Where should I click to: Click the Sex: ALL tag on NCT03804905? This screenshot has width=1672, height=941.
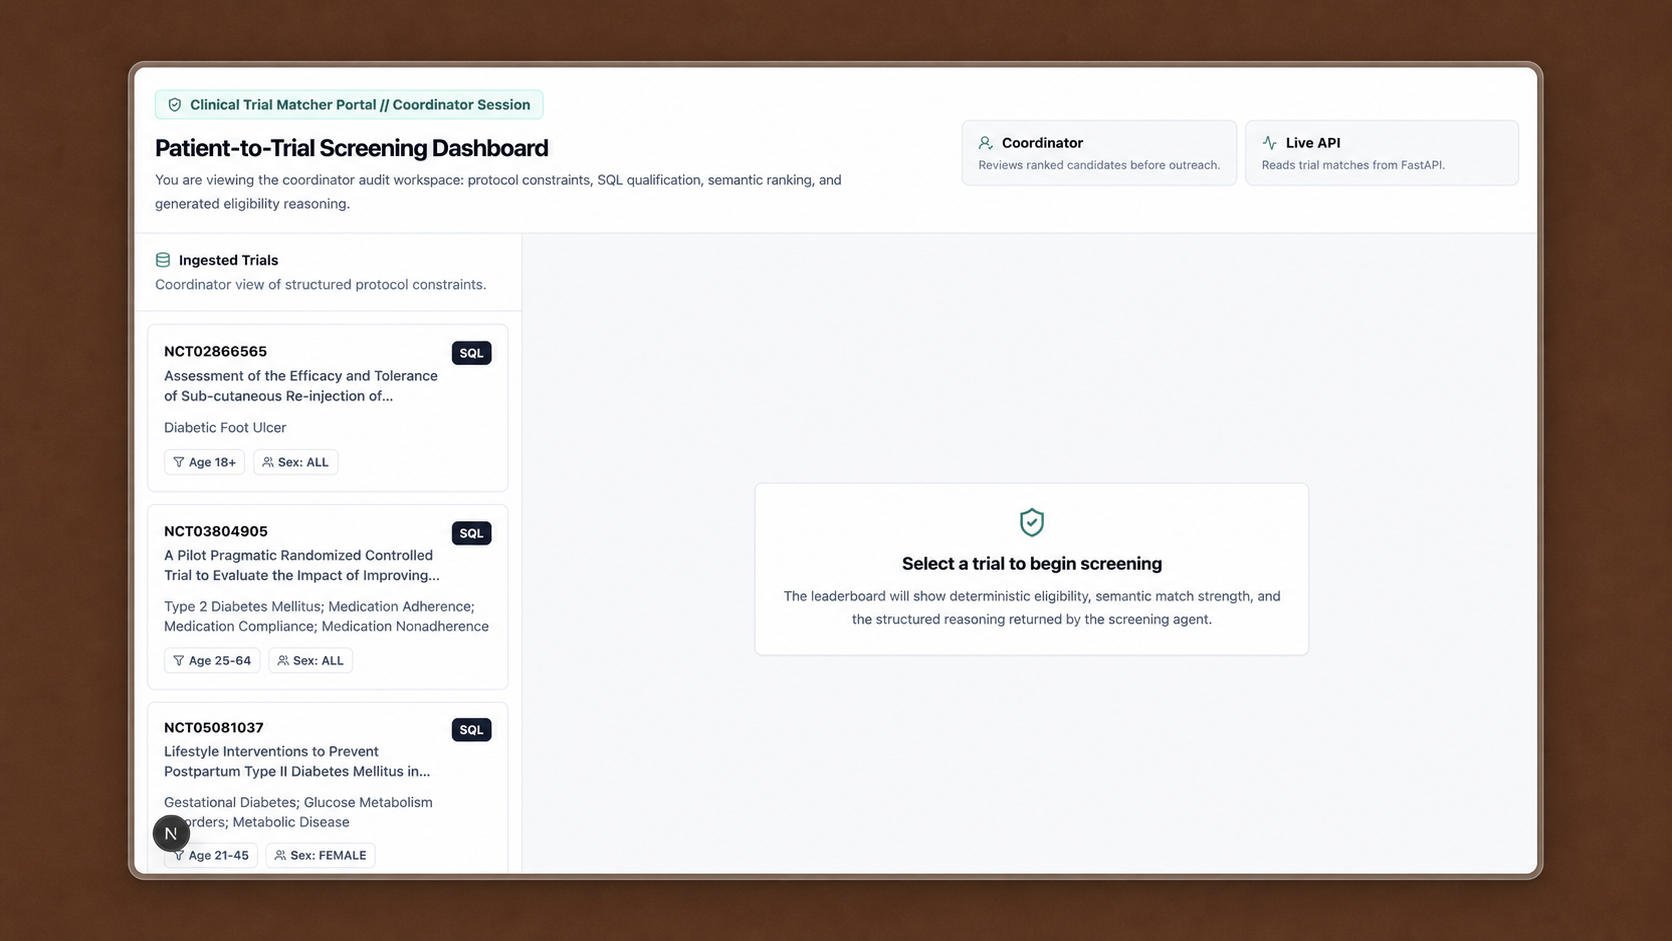click(x=311, y=661)
